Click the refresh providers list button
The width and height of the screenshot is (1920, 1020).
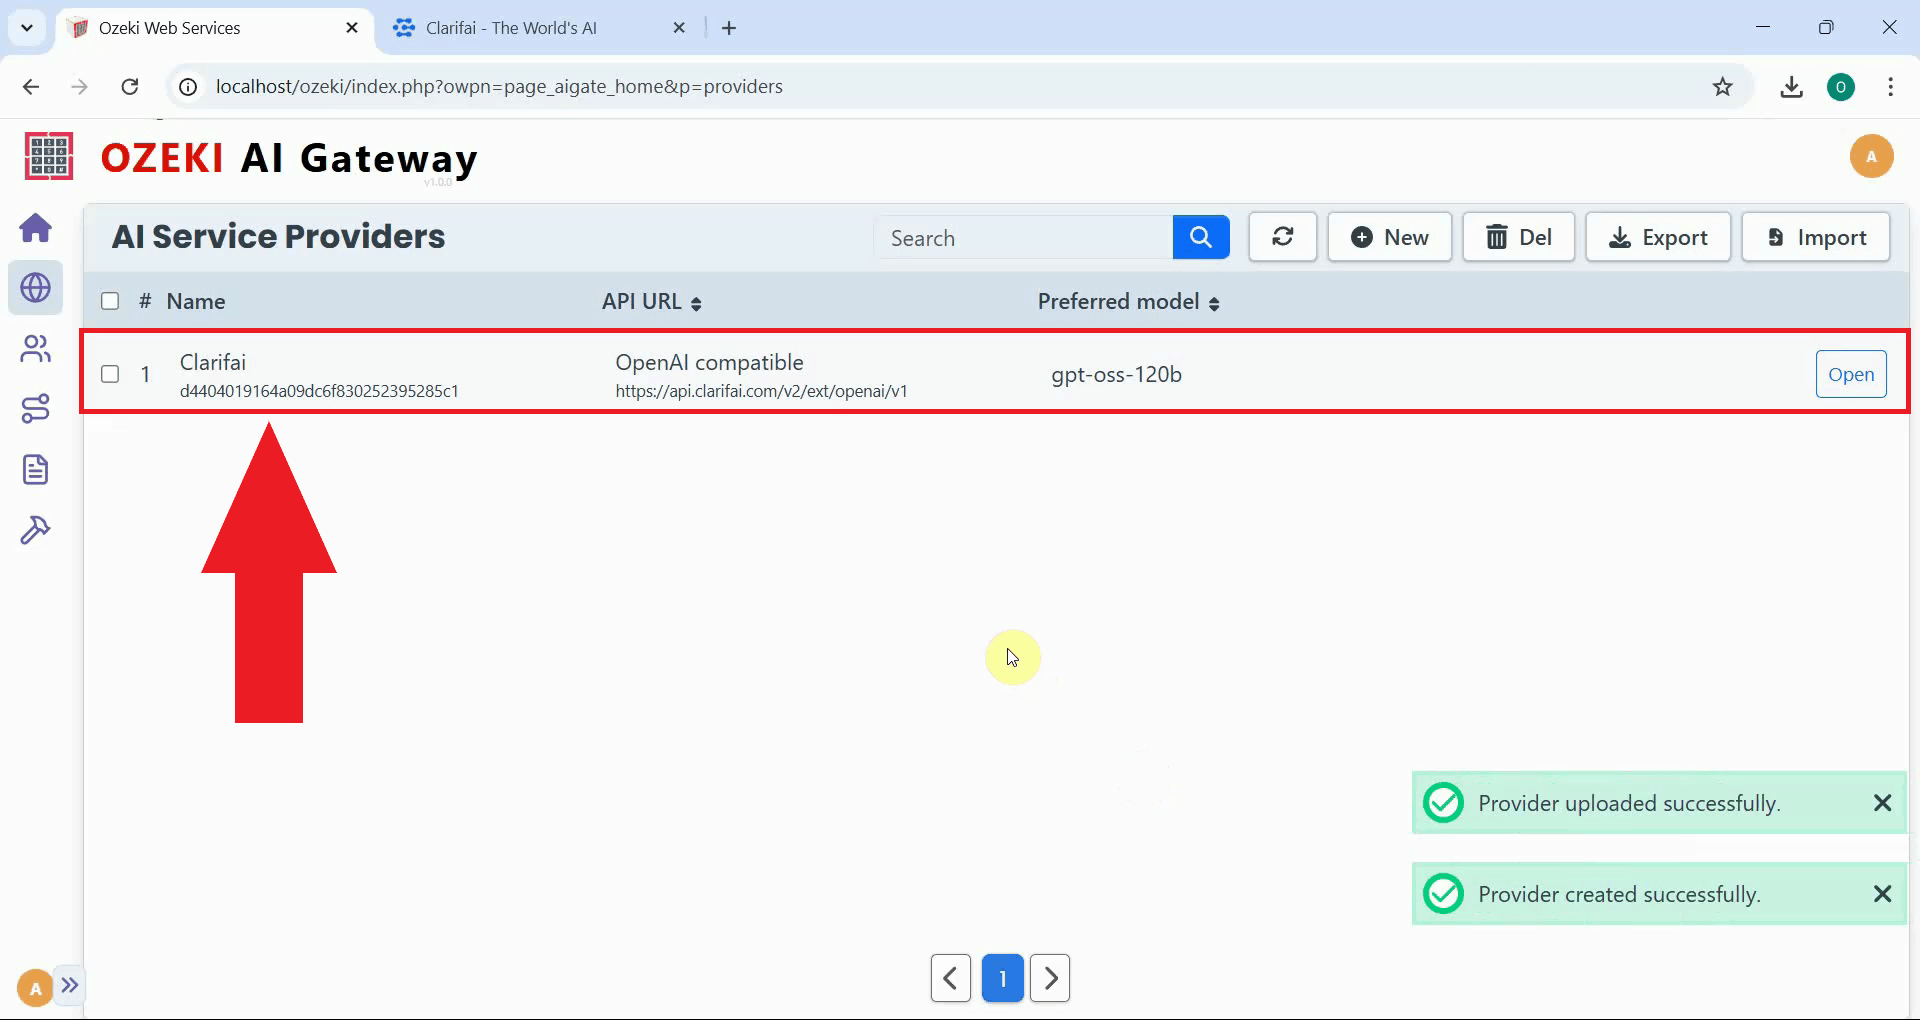[1282, 237]
